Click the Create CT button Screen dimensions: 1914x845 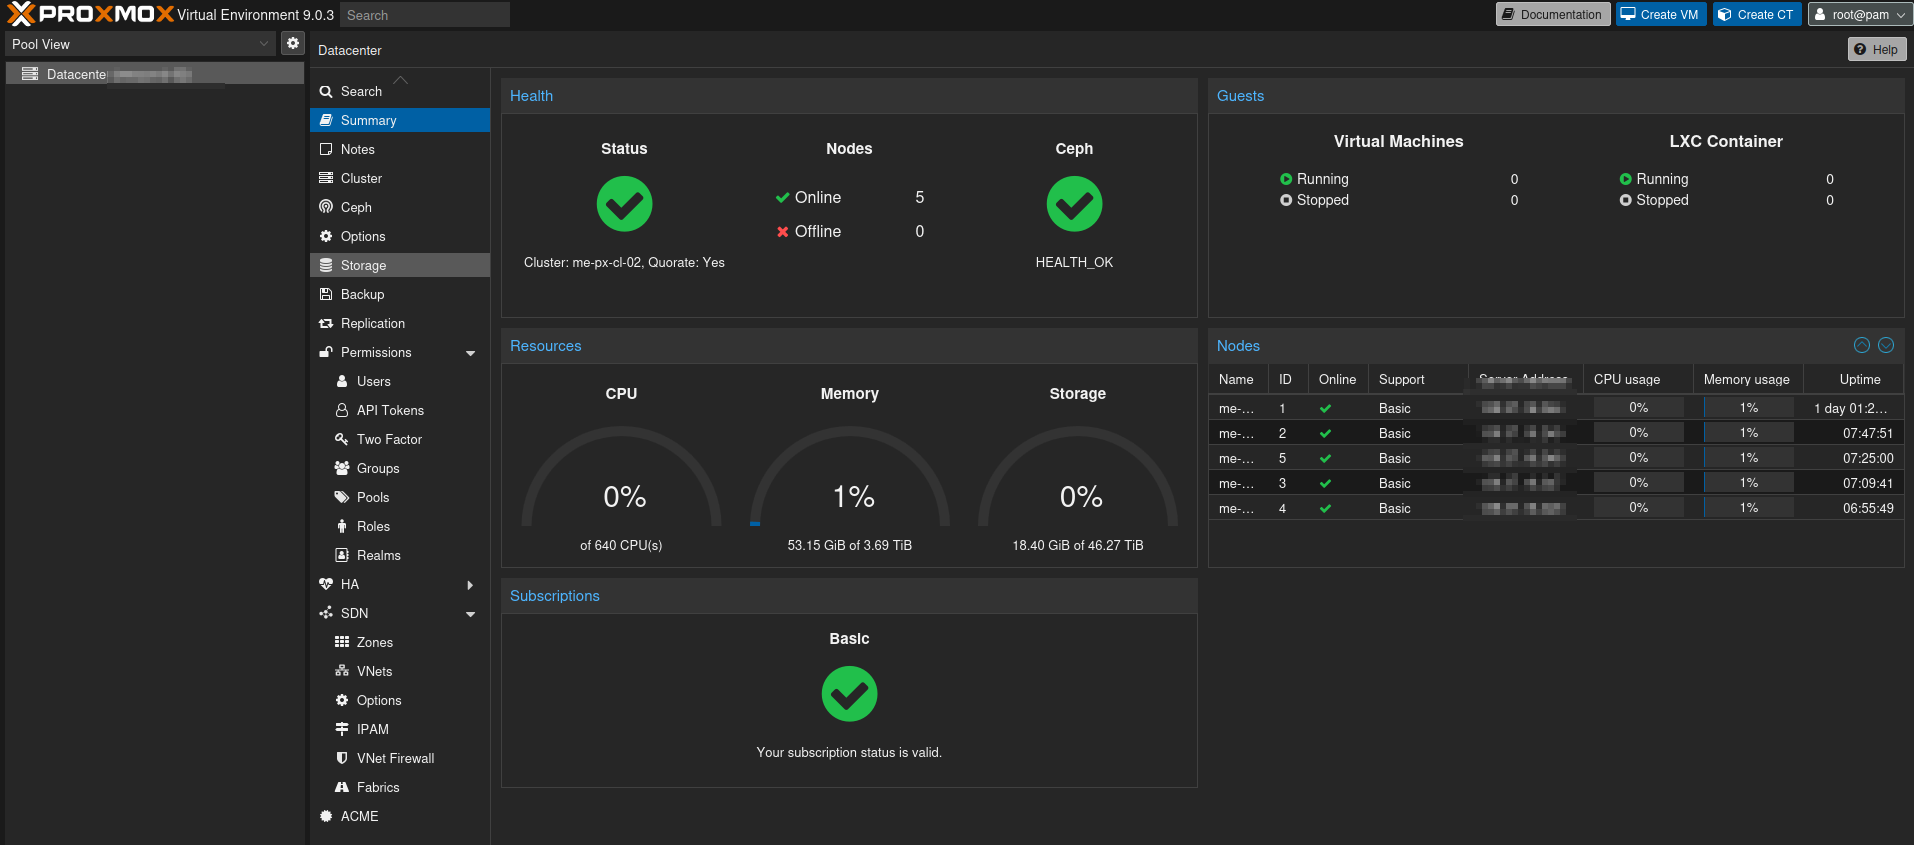tap(1757, 14)
